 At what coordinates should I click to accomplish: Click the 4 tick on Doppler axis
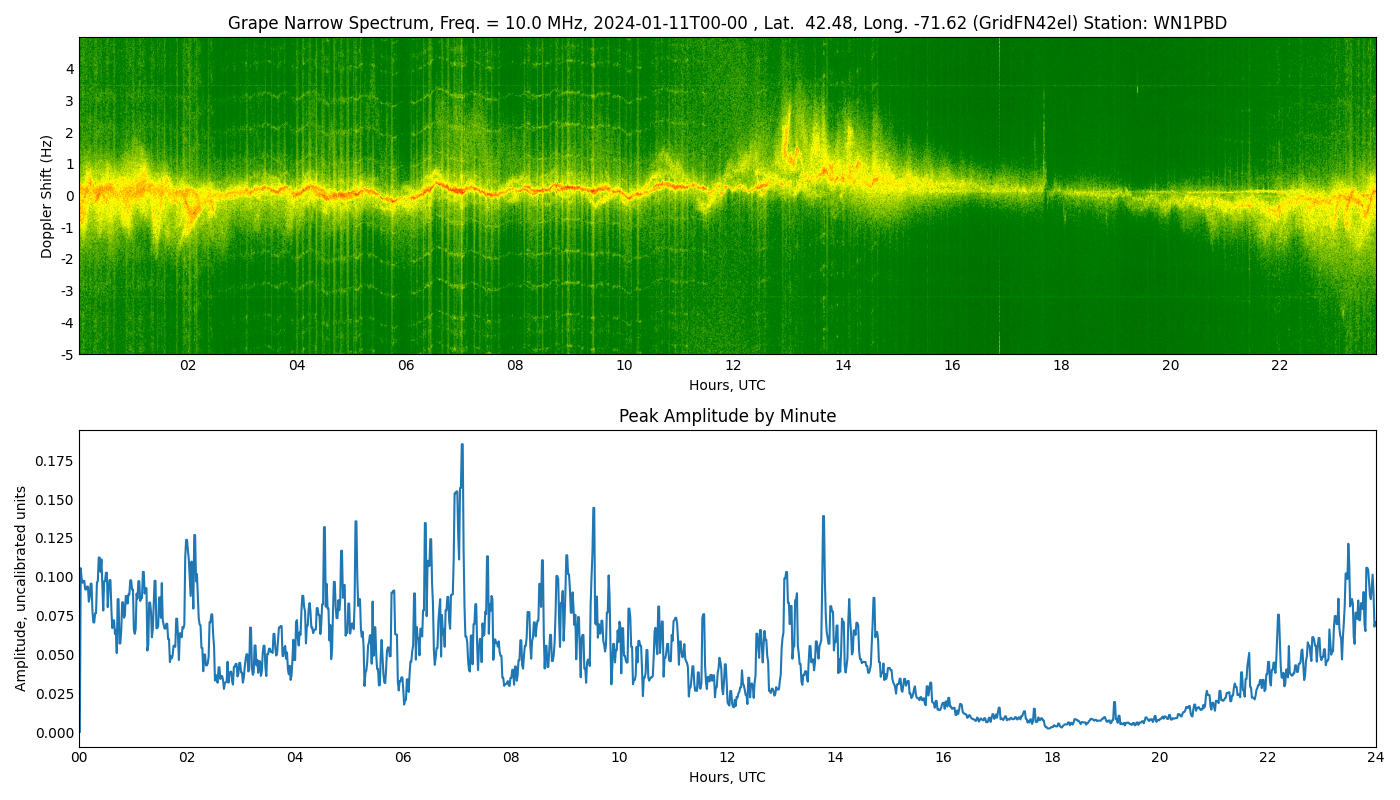[70, 69]
